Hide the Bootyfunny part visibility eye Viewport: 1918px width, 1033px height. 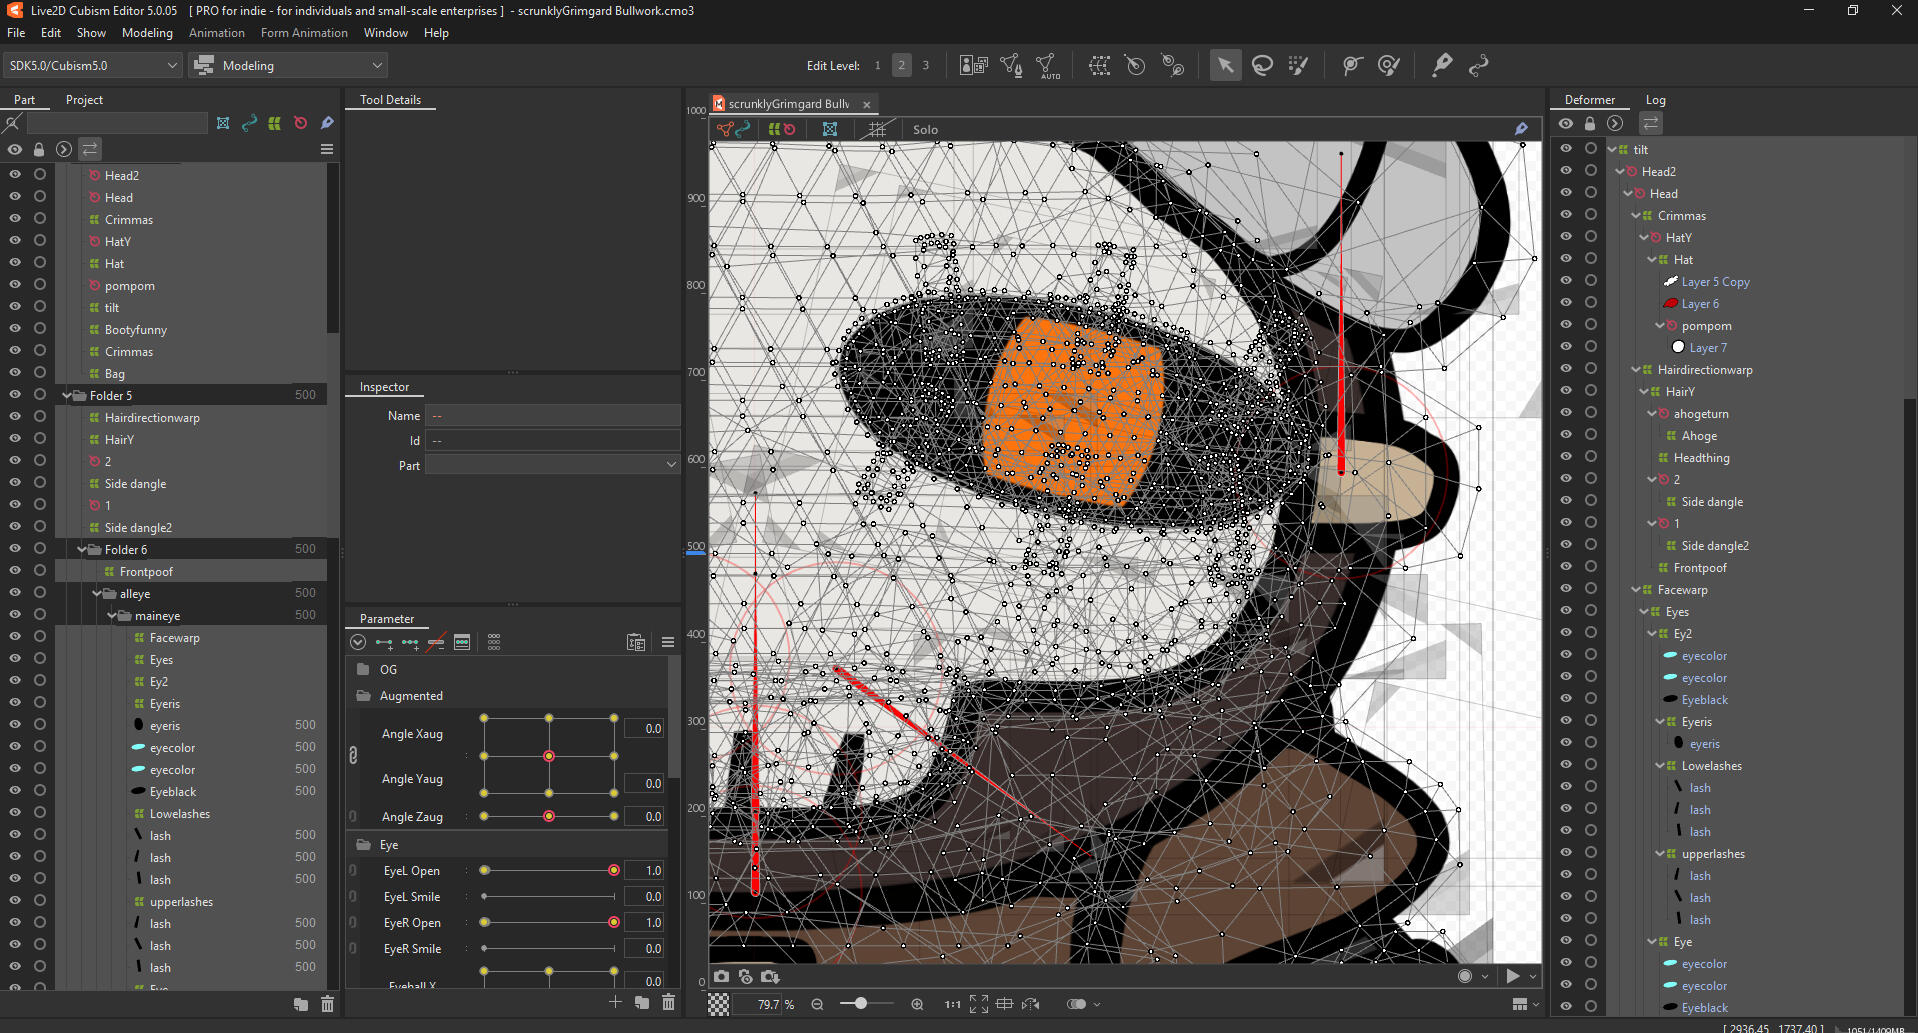click(x=15, y=329)
